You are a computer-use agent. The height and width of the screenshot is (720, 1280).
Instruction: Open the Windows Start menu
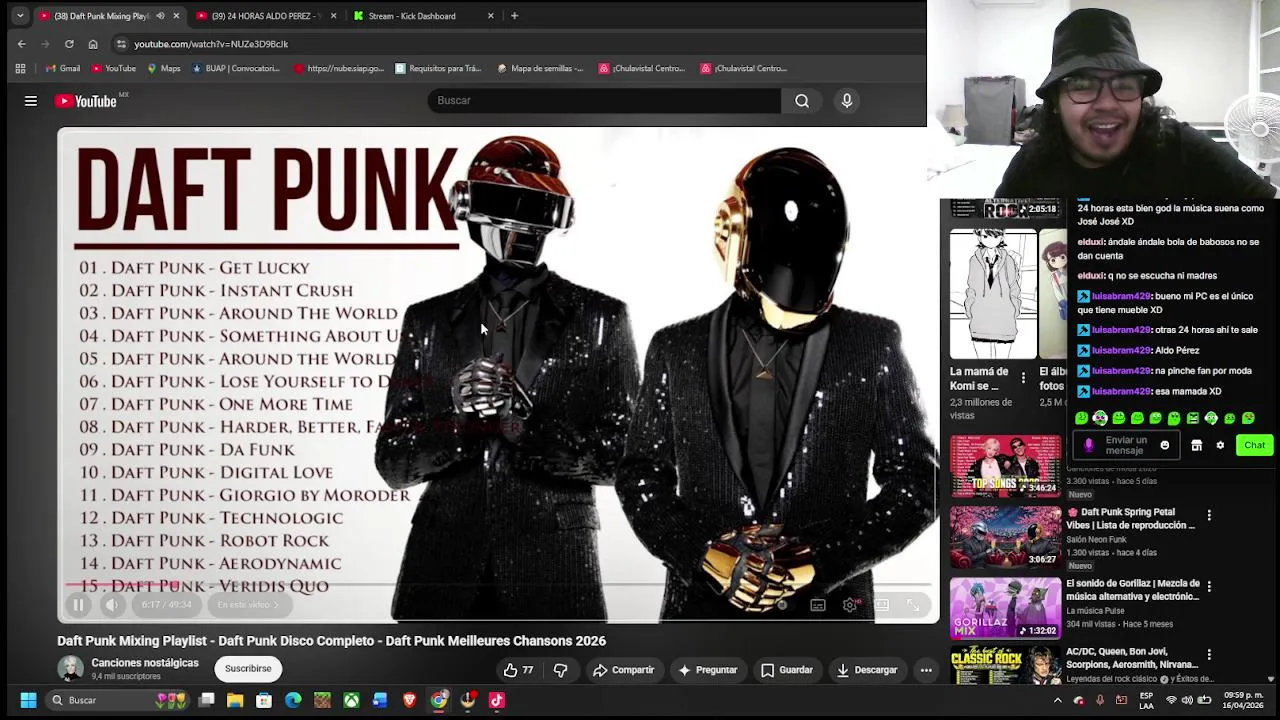tap(28, 701)
